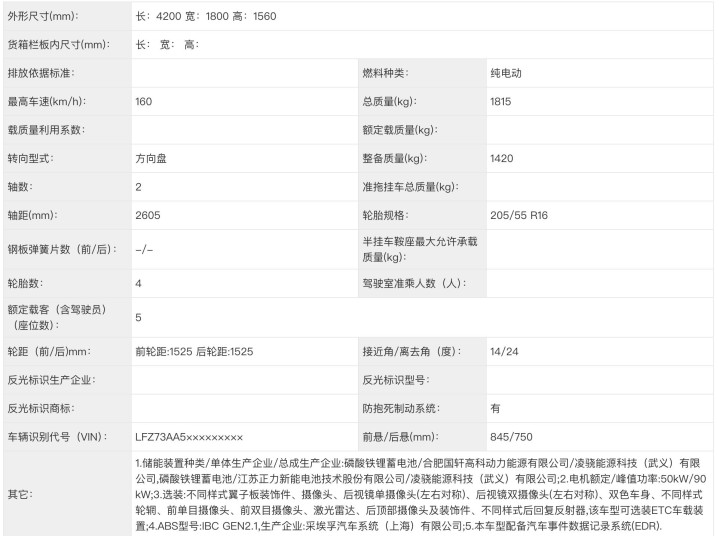This screenshot has height=536, width=719.
Task: Click the 反光标识商标 label
Action: (x=41, y=409)
